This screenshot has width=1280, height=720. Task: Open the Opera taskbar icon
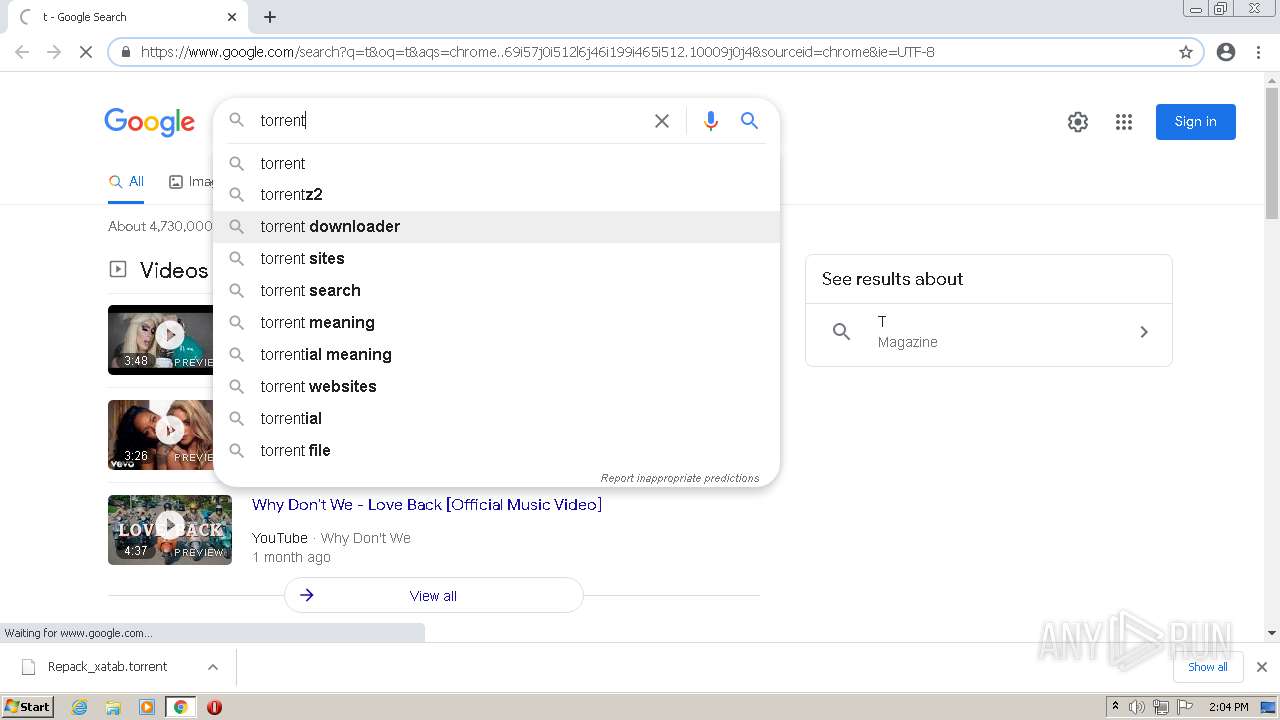(214, 707)
